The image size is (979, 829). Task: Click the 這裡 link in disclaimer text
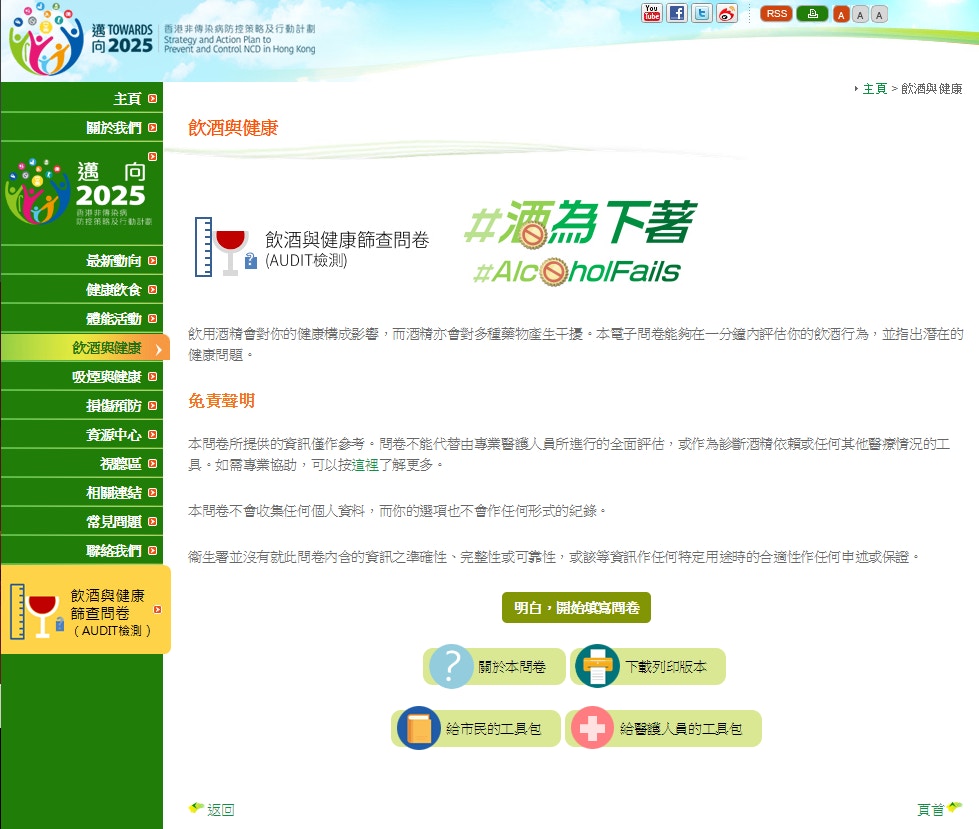coord(364,465)
